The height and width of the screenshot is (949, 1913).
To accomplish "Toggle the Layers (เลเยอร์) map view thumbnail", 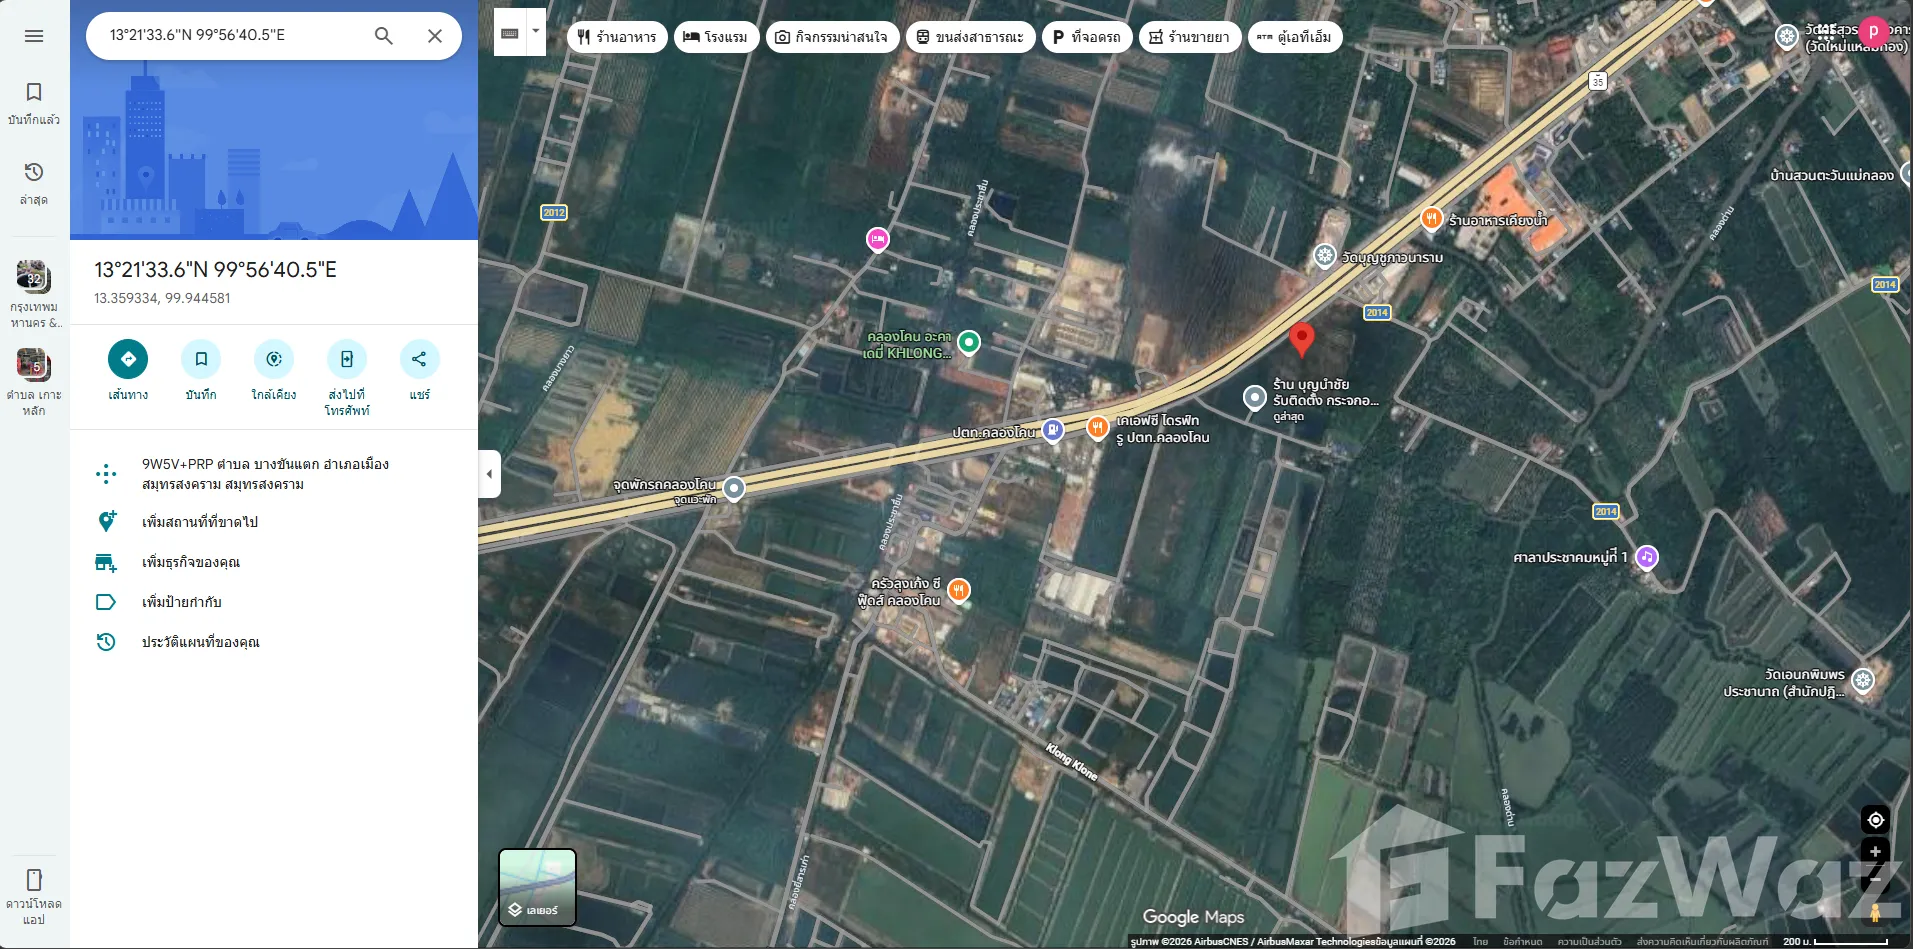I will click(x=537, y=887).
